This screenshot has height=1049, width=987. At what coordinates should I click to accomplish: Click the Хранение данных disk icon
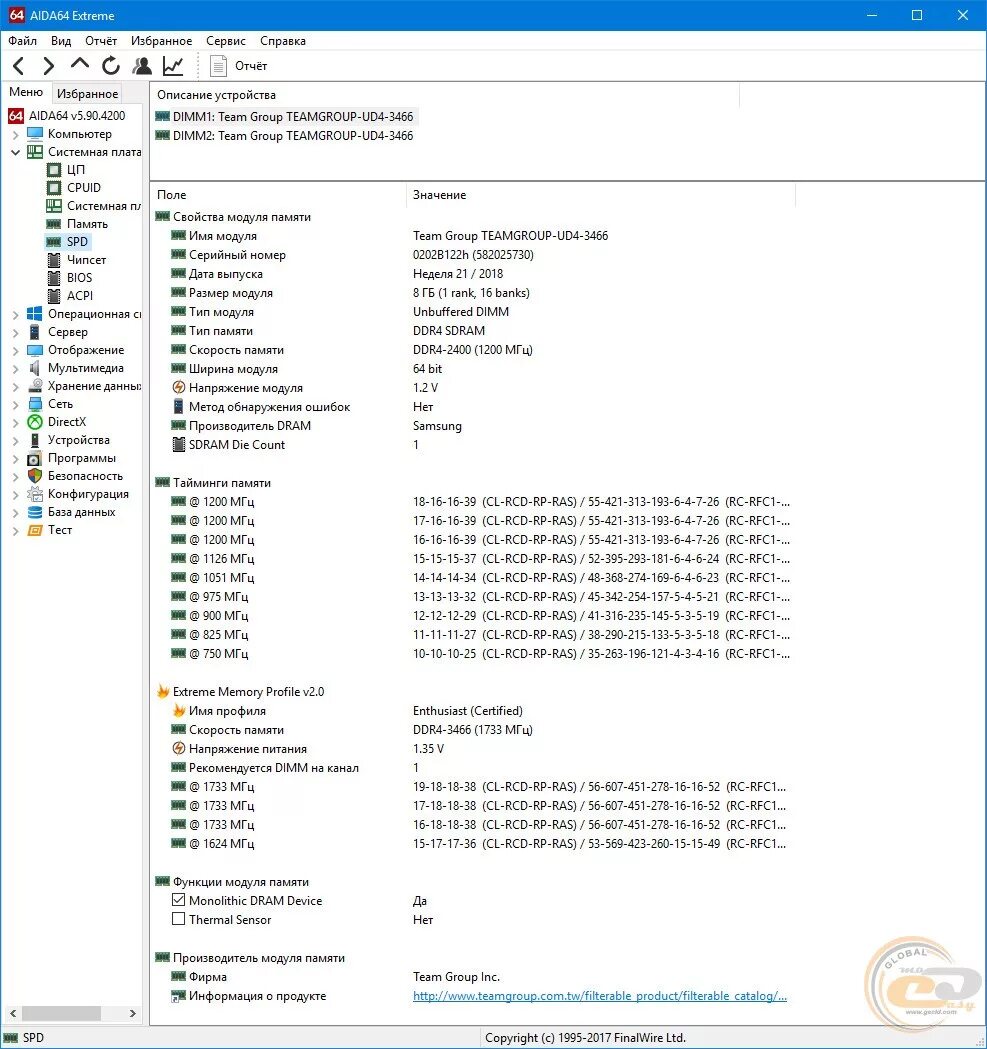coord(35,386)
